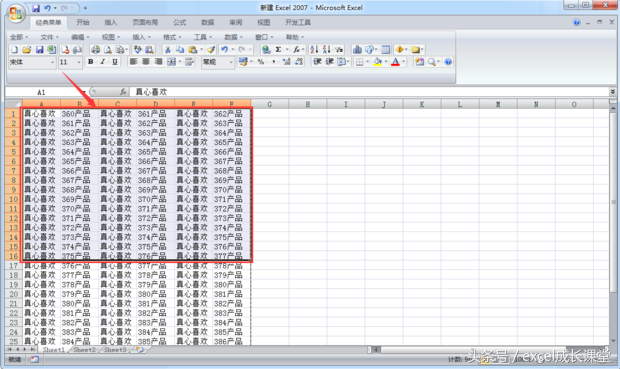The width and height of the screenshot is (620, 369).
Task: Apply red font color A button
Action: click(395, 62)
